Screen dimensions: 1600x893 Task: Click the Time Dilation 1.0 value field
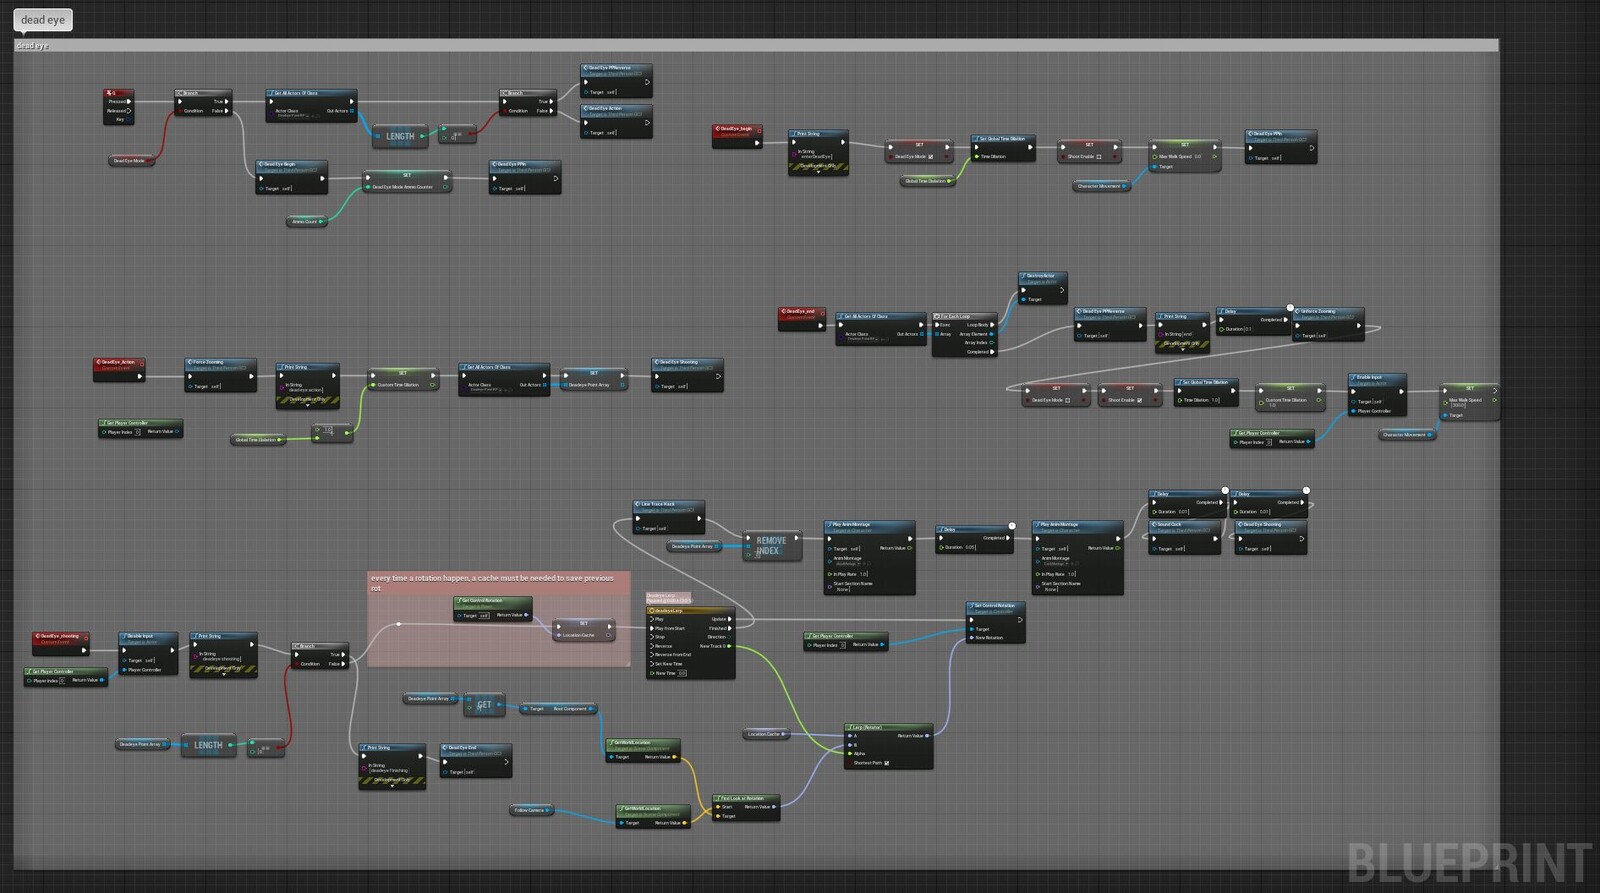pos(1215,400)
